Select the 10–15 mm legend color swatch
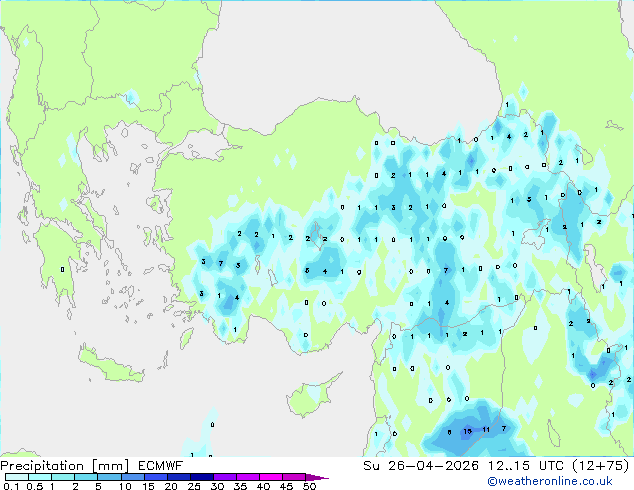Image resolution: width=634 pixels, height=490 pixels. tap(133, 477)
